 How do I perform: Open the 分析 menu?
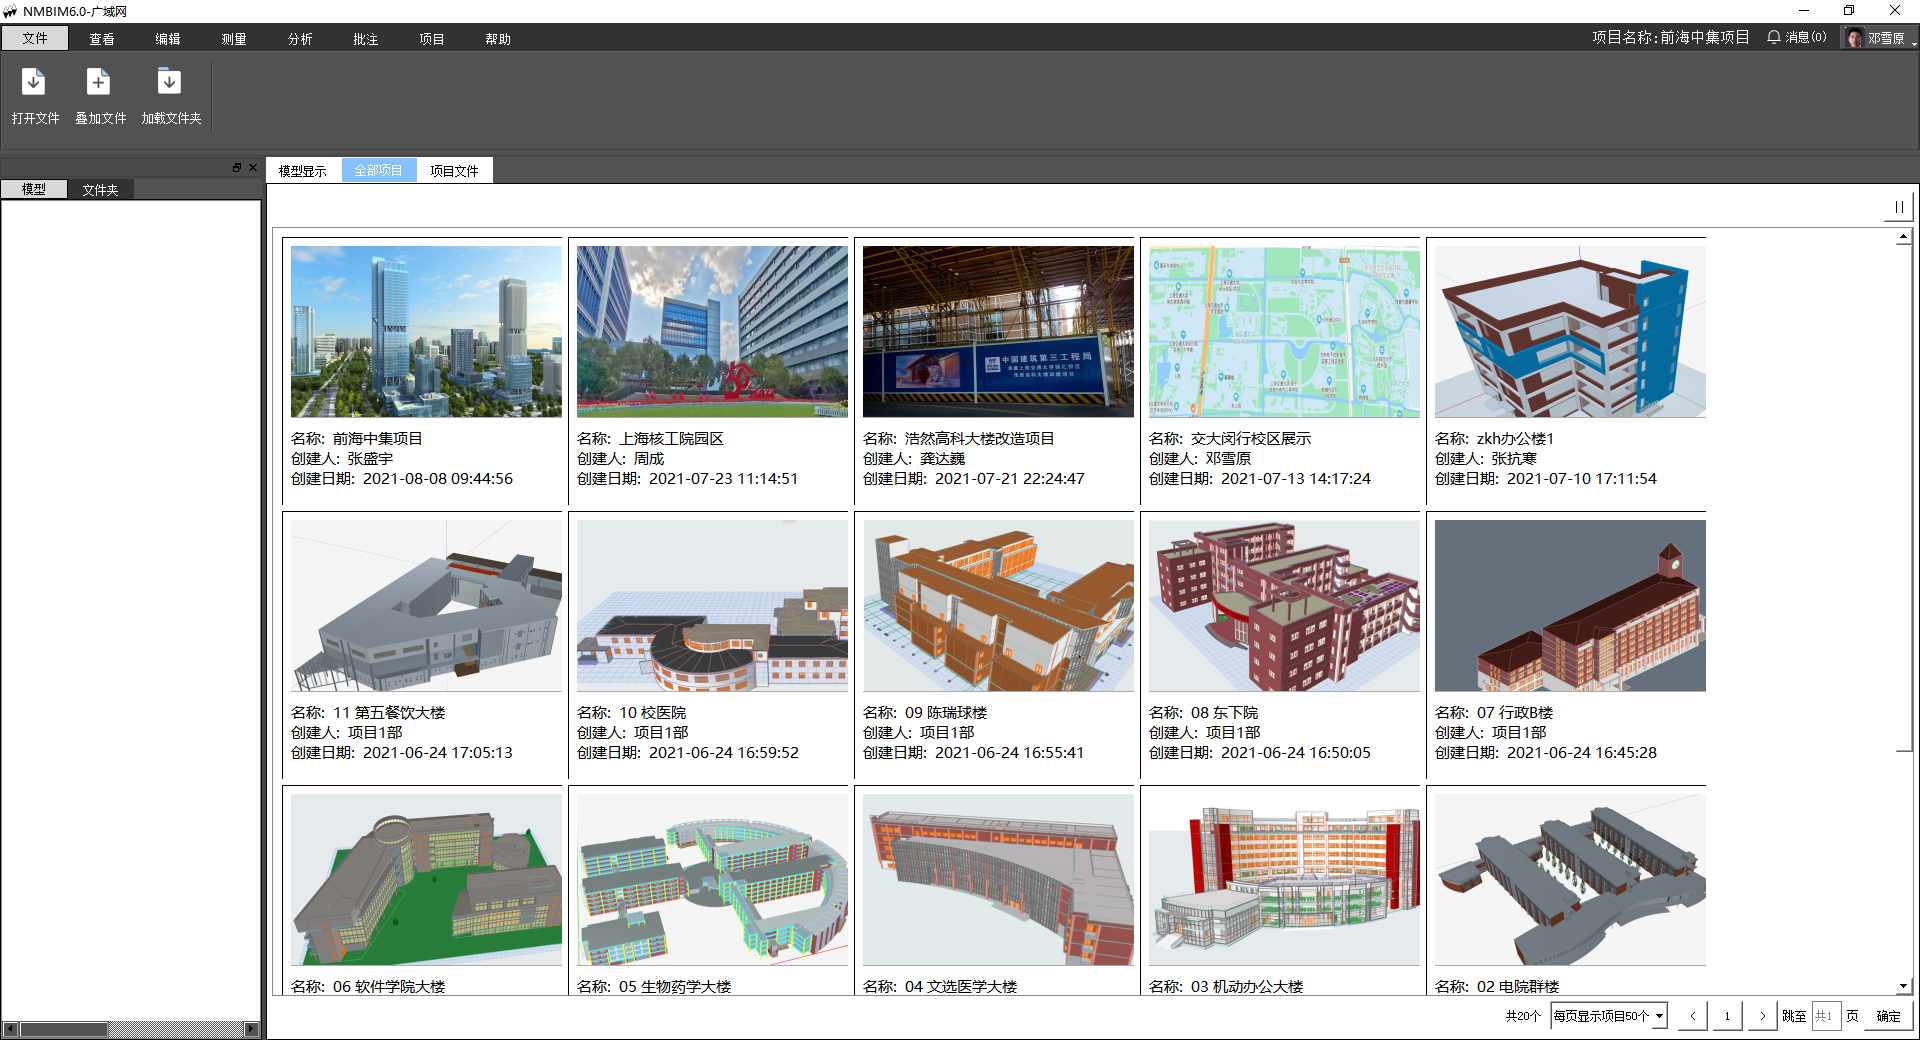300,39
